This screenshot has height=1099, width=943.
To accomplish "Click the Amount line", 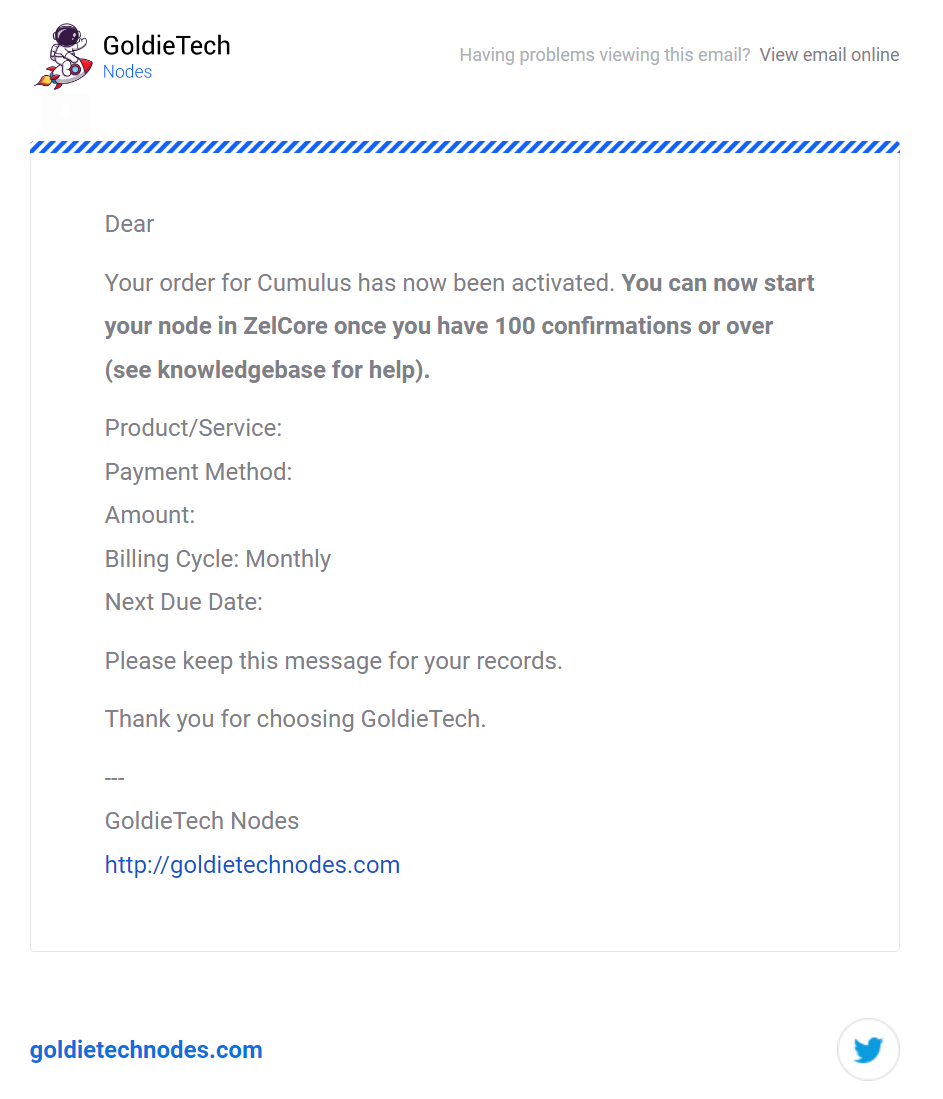I will (150, 515).
